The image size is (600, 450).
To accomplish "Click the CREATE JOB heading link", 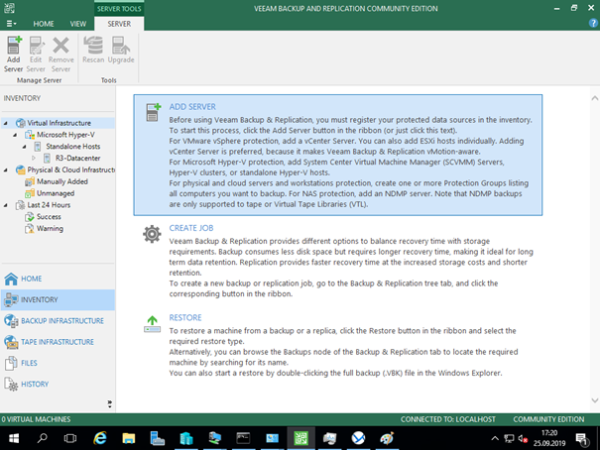I will tap(190, 227).
